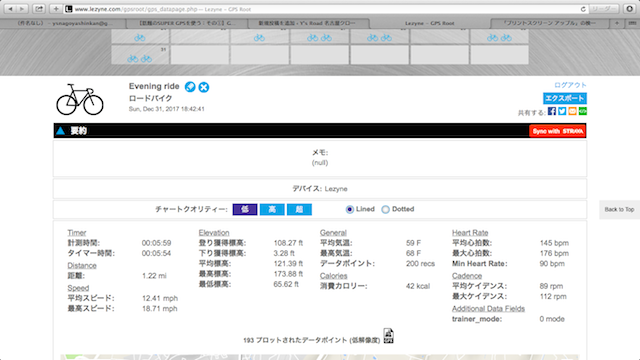Screen dimensions: 640x360
Task: Open the Safari share menu icon
Action: point(39,9)
